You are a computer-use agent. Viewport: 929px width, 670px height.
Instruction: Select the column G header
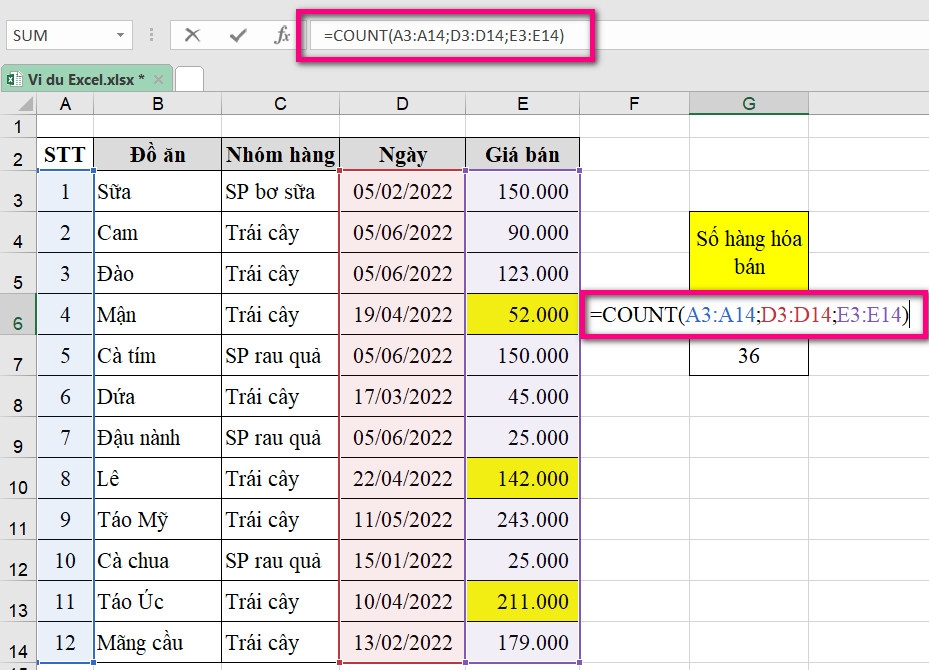(748, 103)
